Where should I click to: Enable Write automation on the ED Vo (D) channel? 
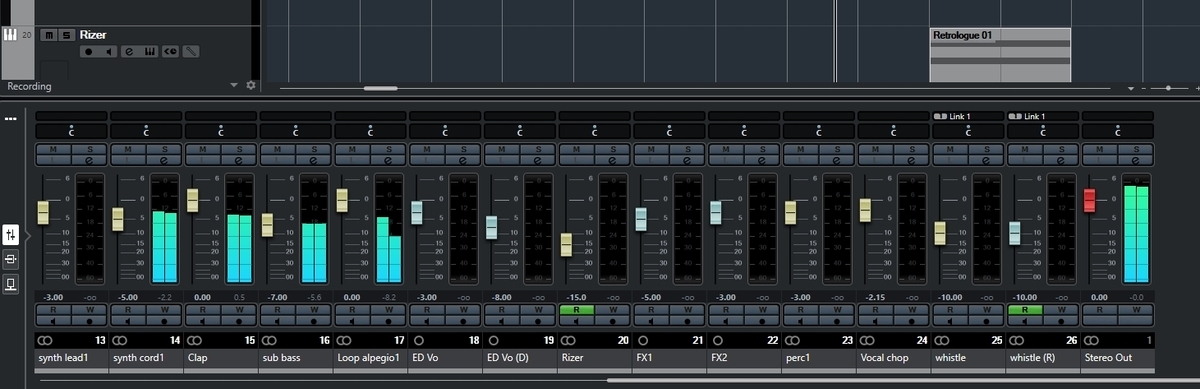pyautogui.click(x=539, y=311)
